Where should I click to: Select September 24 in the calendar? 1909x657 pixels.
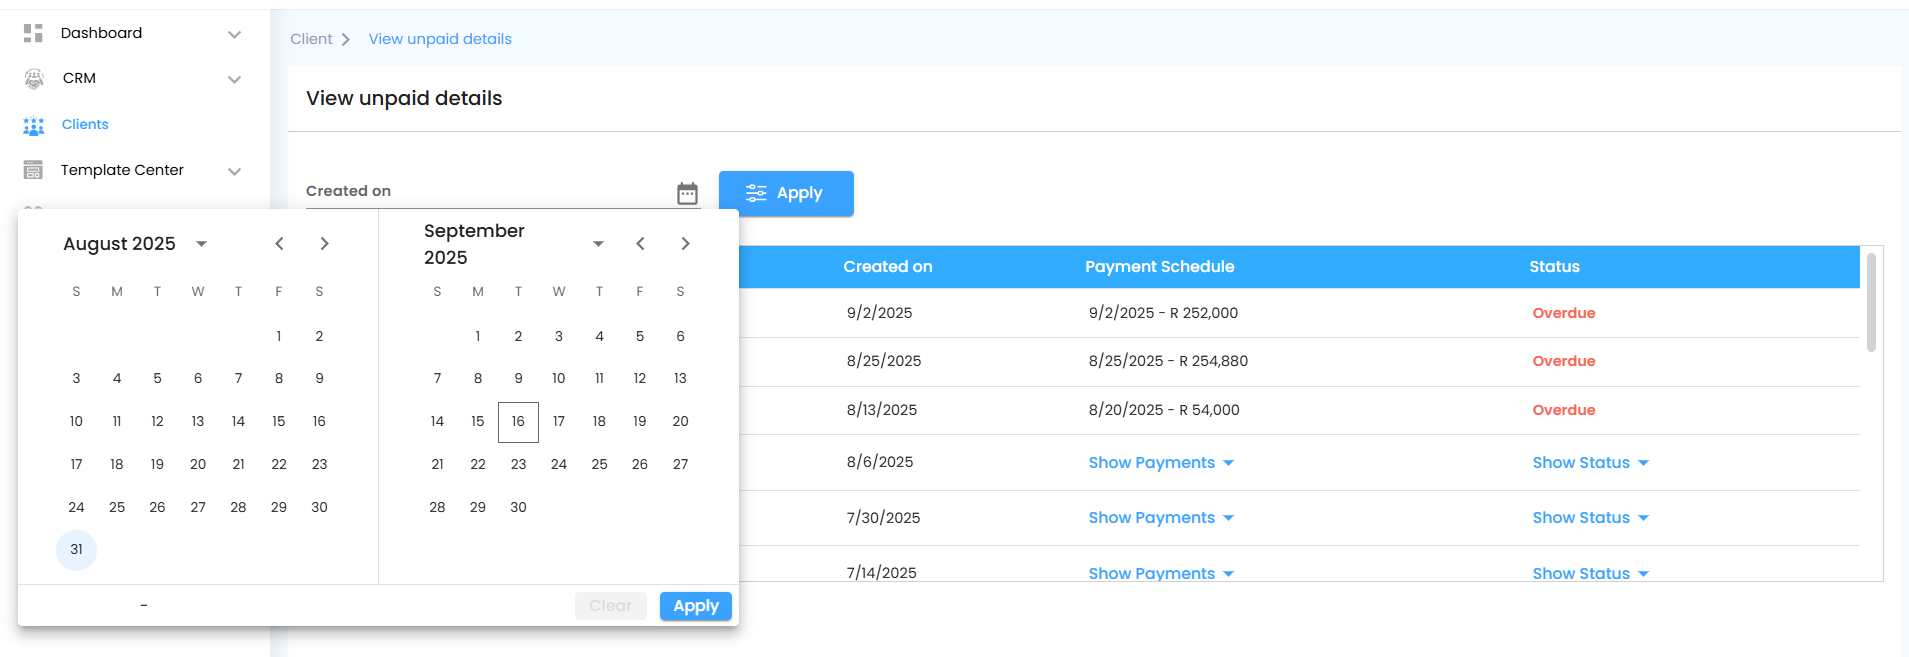point(559,465)
